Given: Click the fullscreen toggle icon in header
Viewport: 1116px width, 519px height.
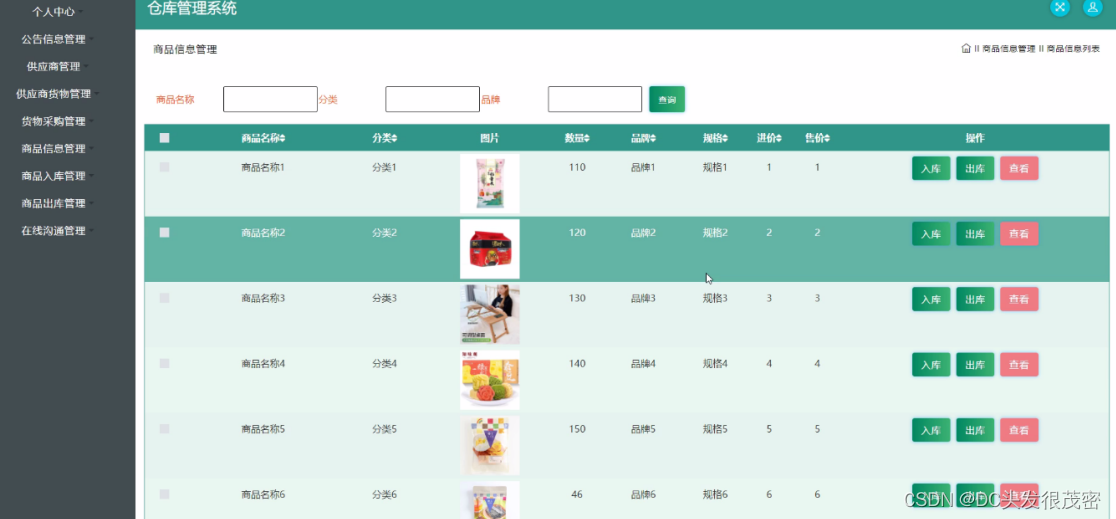Looking at the screenshot, I should 1060,7.
